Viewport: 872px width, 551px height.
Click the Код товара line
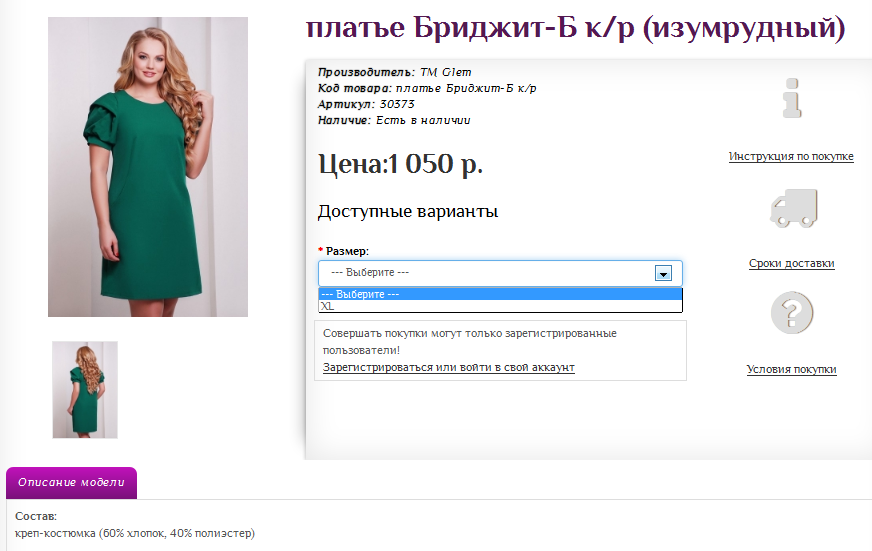(427, 88)
